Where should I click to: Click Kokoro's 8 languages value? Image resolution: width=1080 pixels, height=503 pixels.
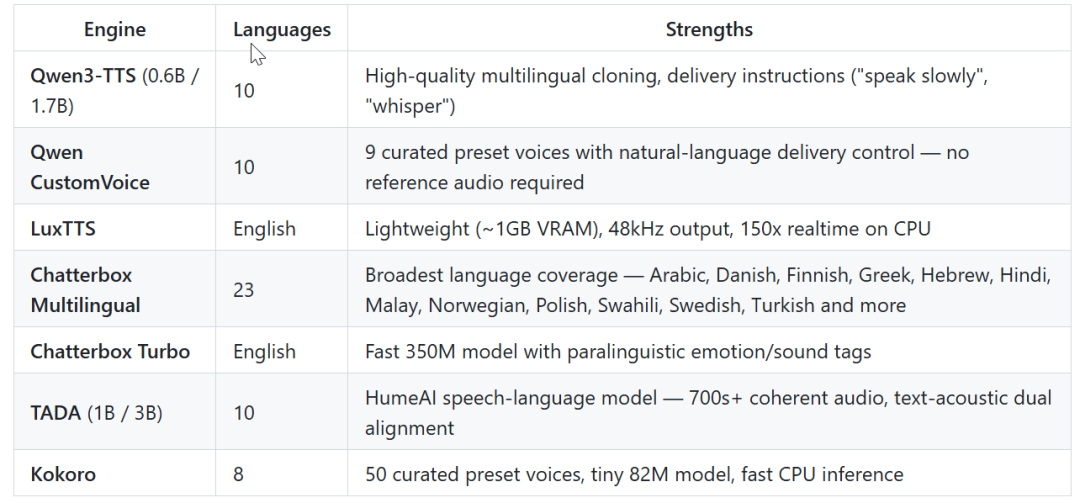click(x=238, y=474)
